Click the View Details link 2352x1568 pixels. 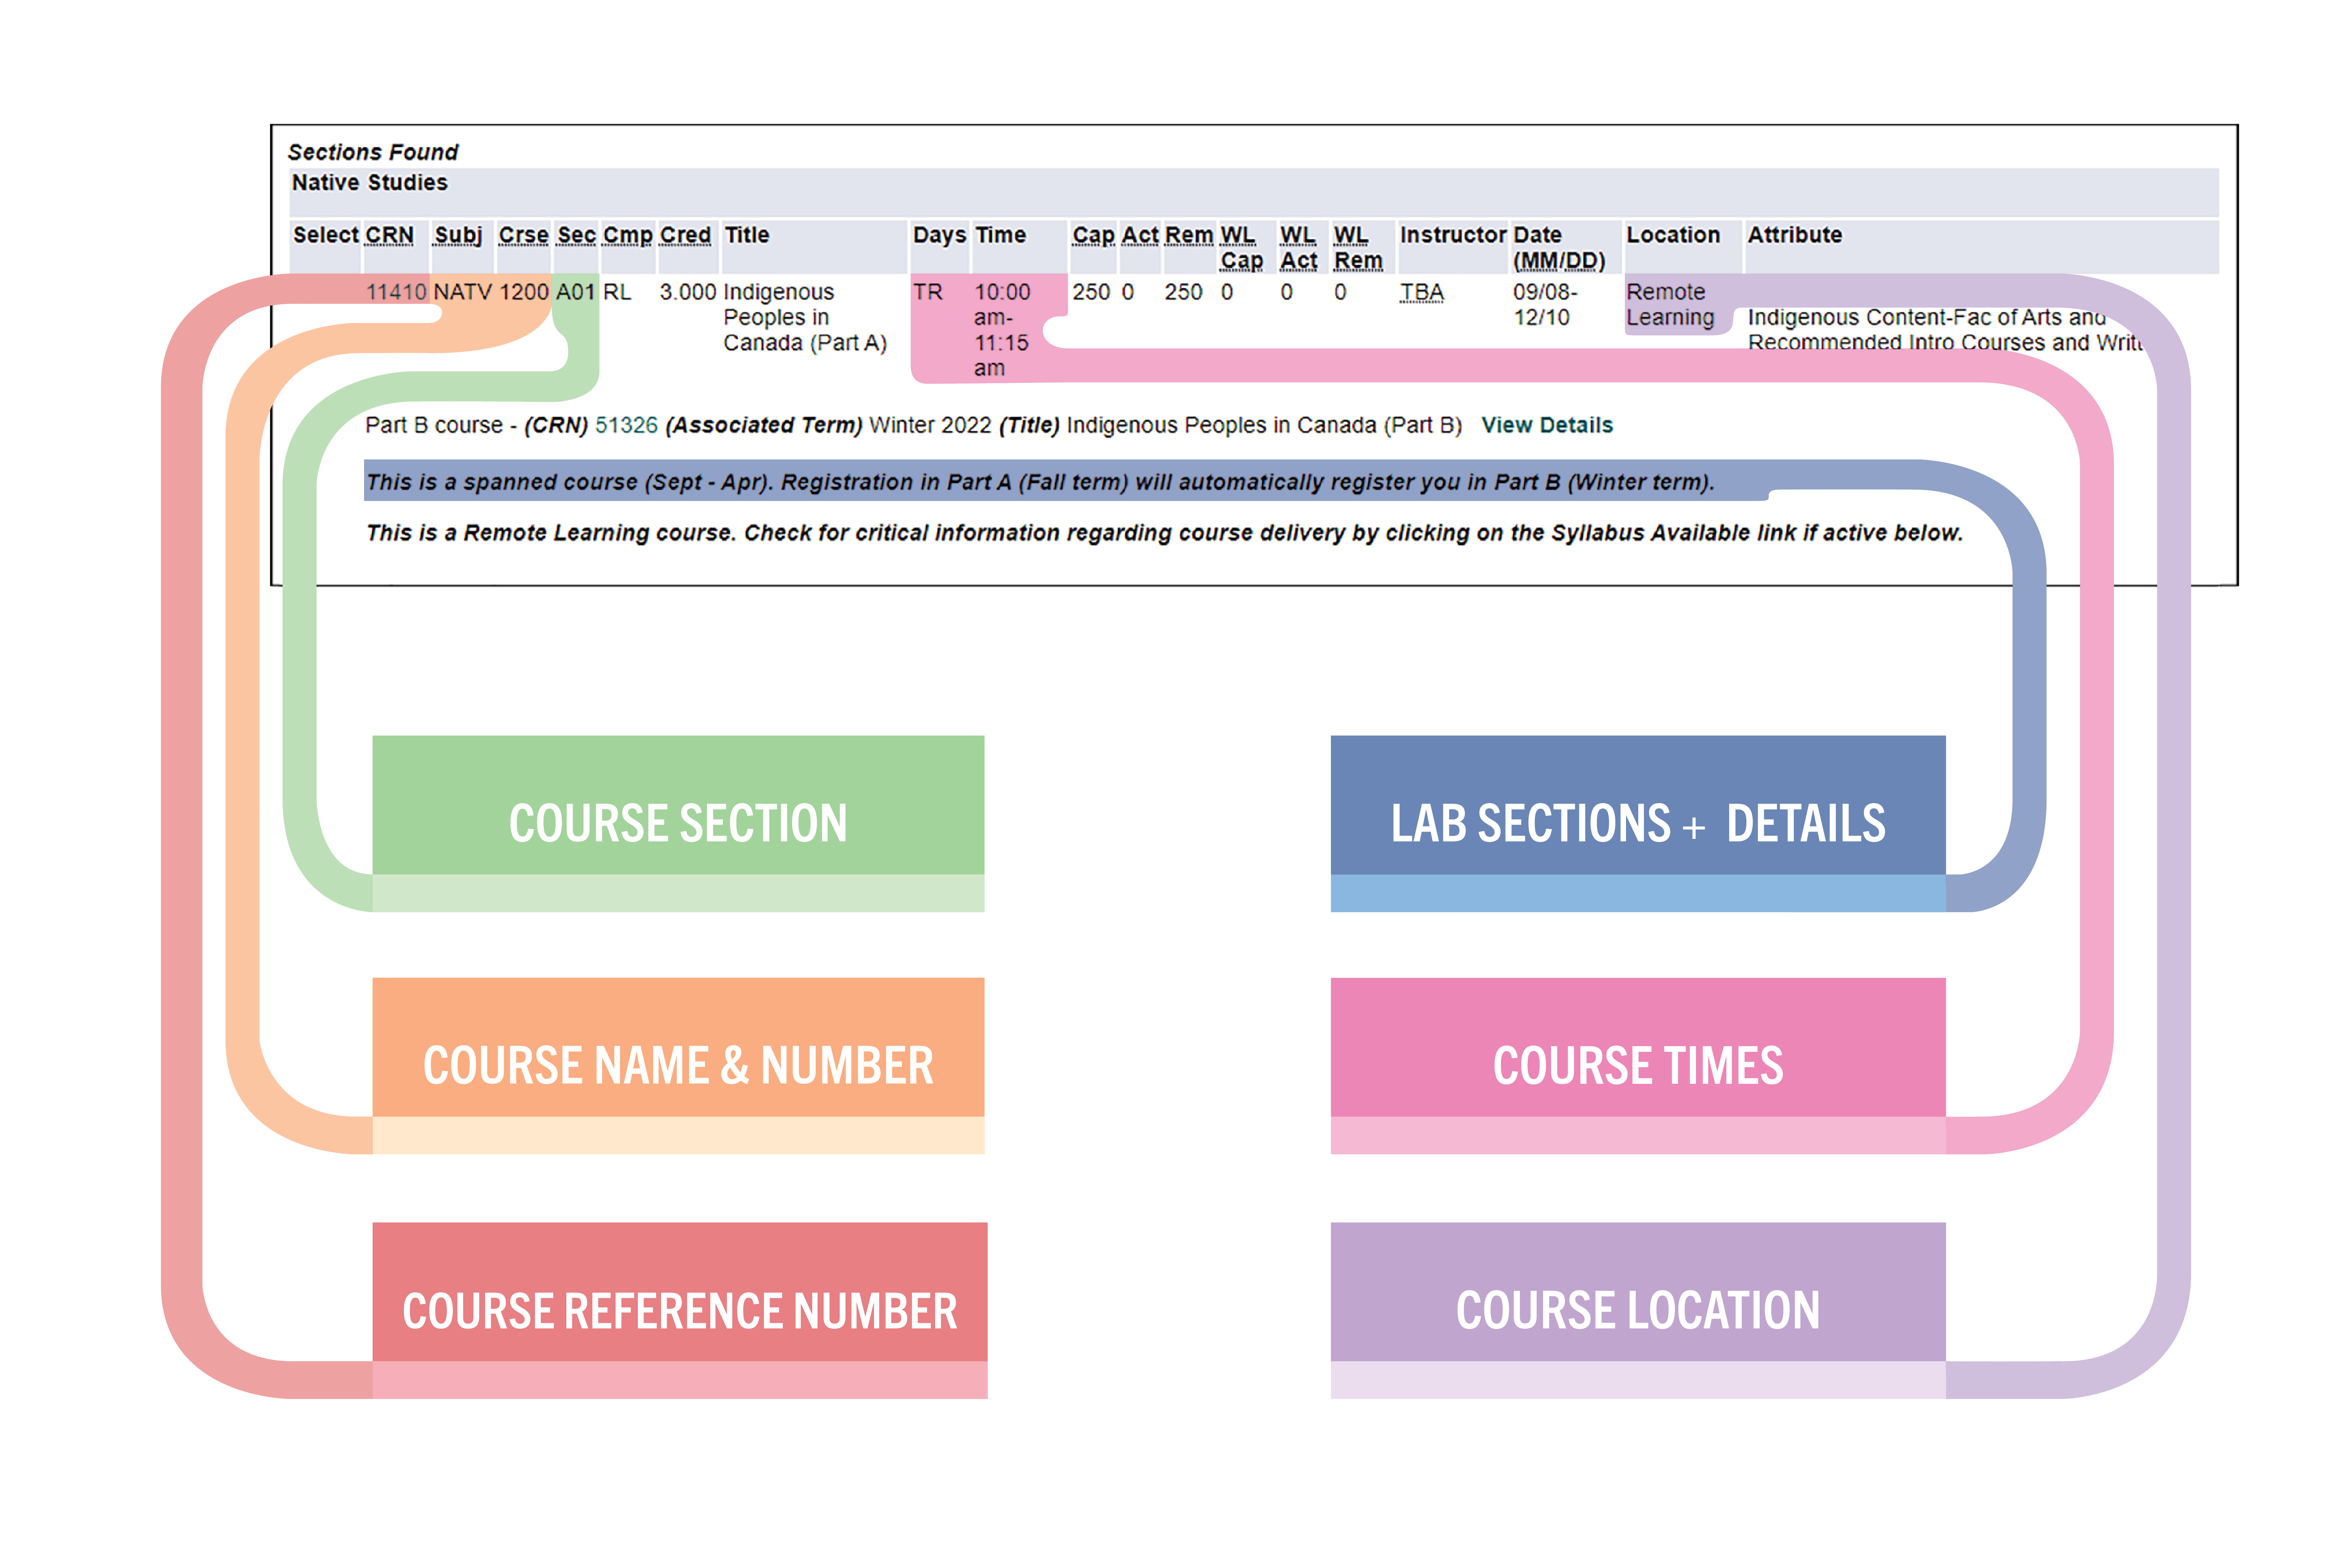coord(1546,425)
